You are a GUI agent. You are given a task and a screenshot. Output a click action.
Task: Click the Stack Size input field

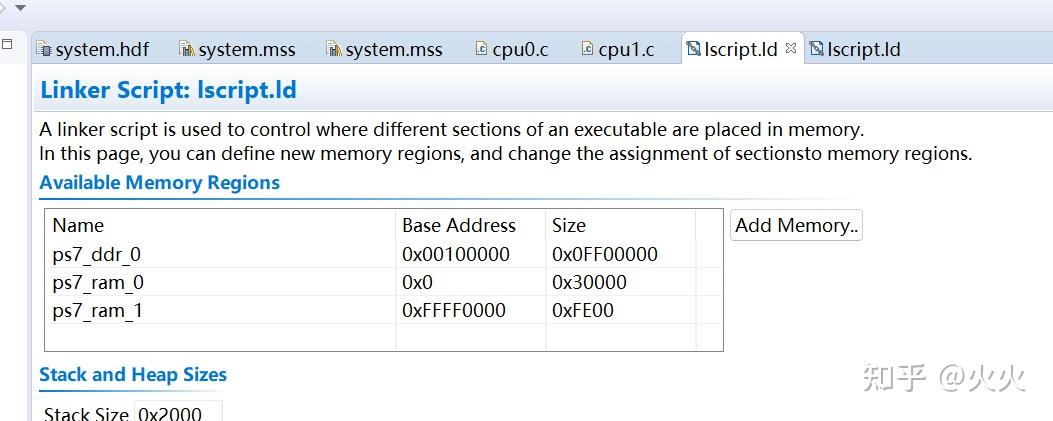pos(178,412)
